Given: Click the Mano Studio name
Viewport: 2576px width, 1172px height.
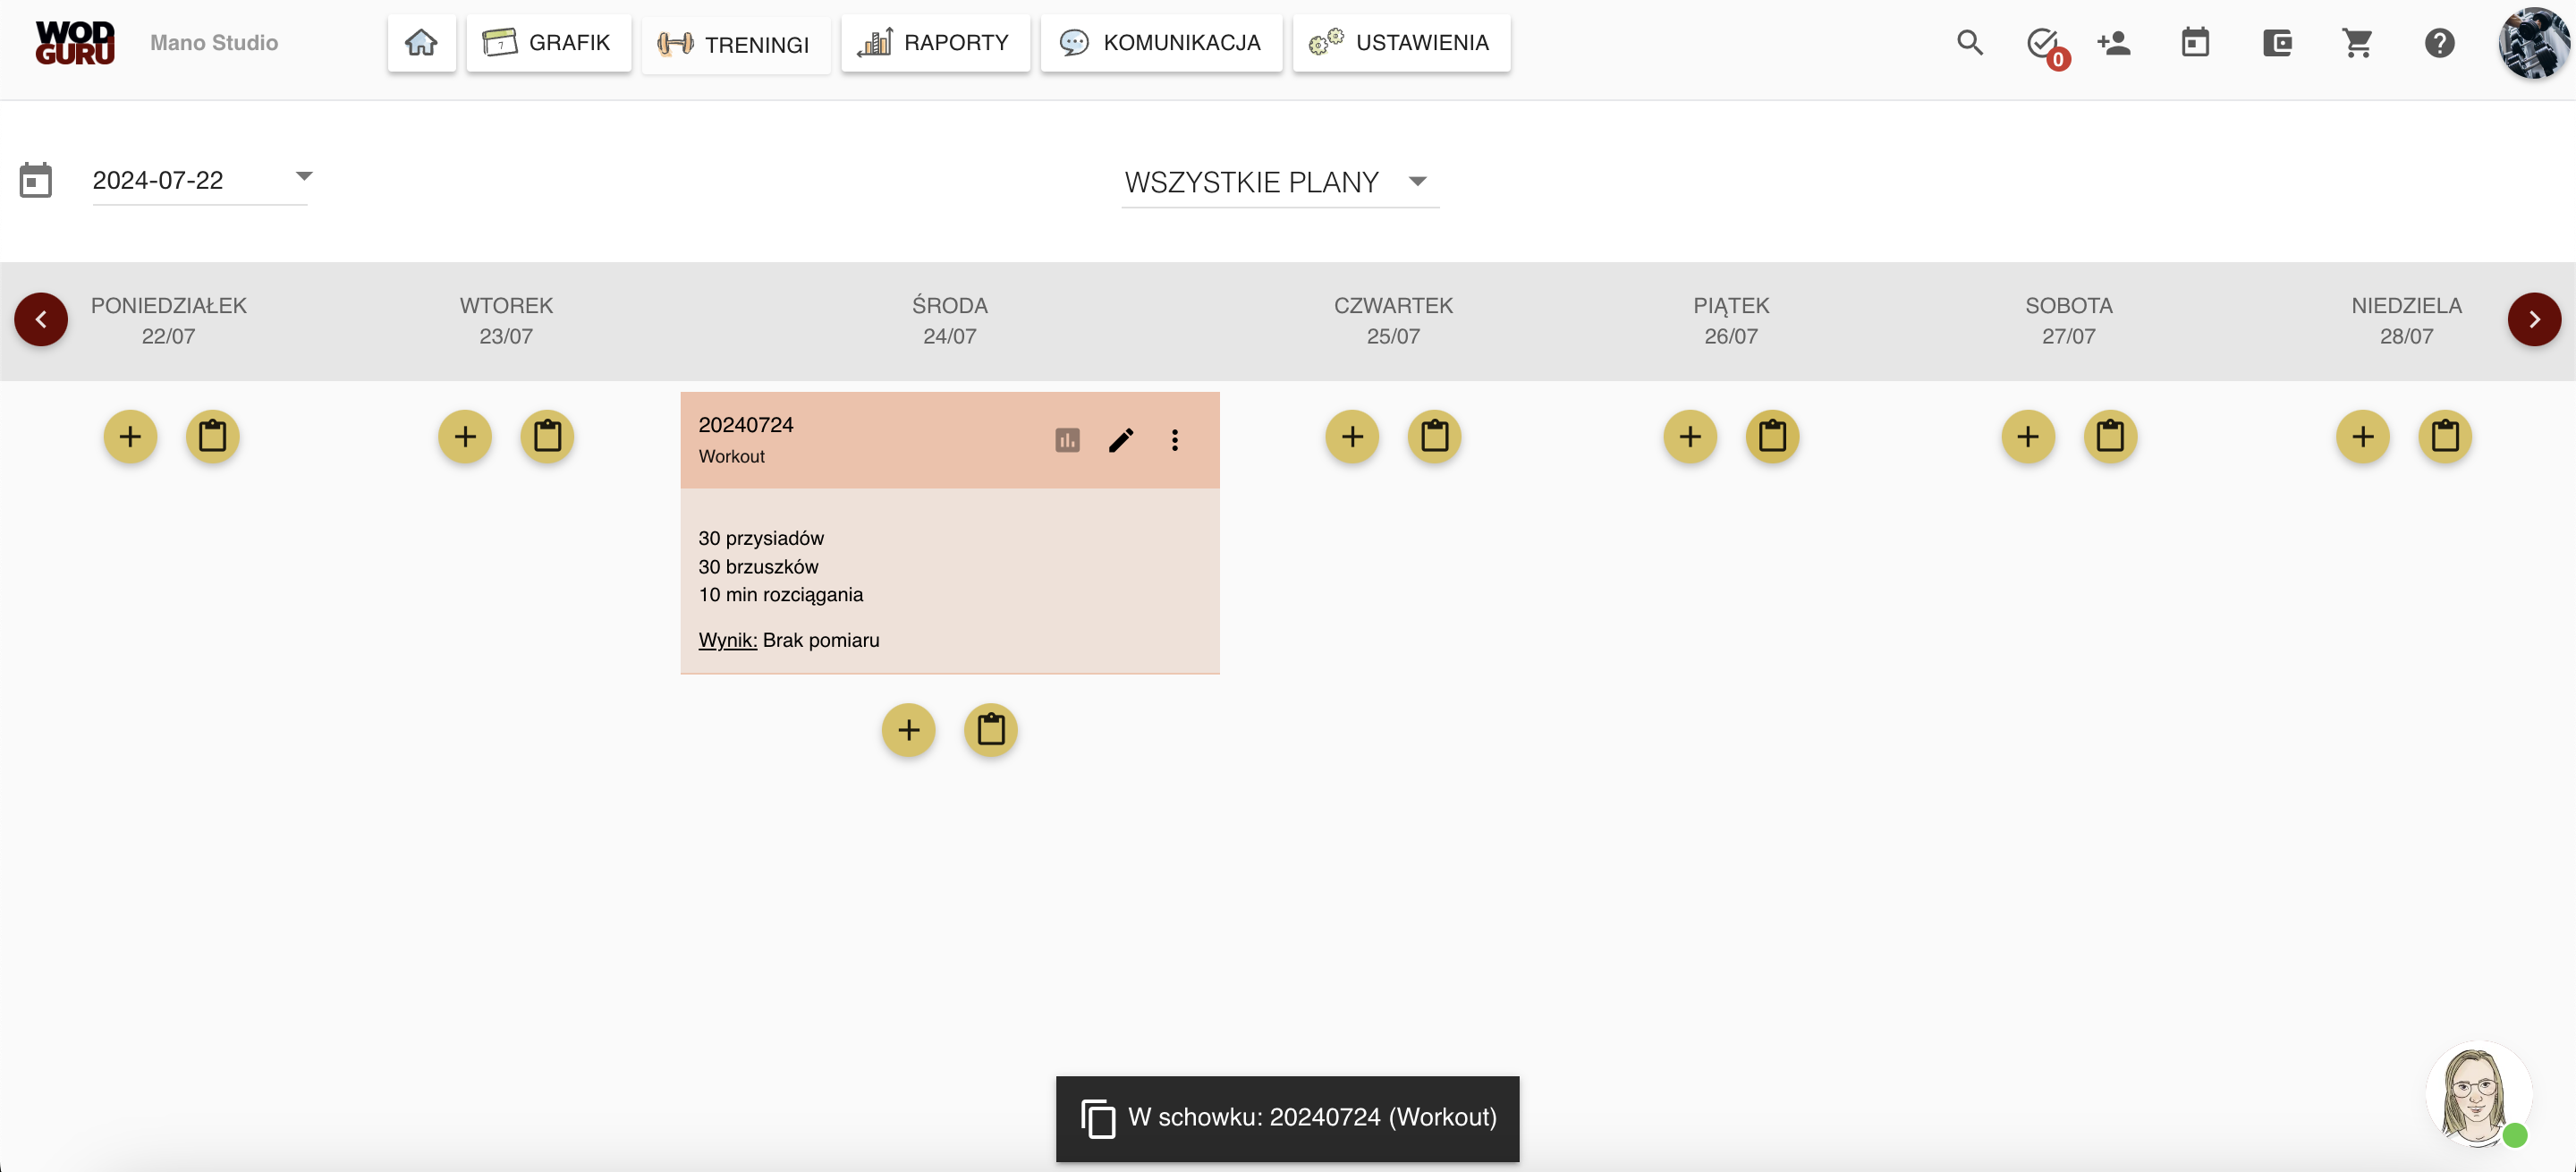Looking at the screenshot, I should coord(214,43).
